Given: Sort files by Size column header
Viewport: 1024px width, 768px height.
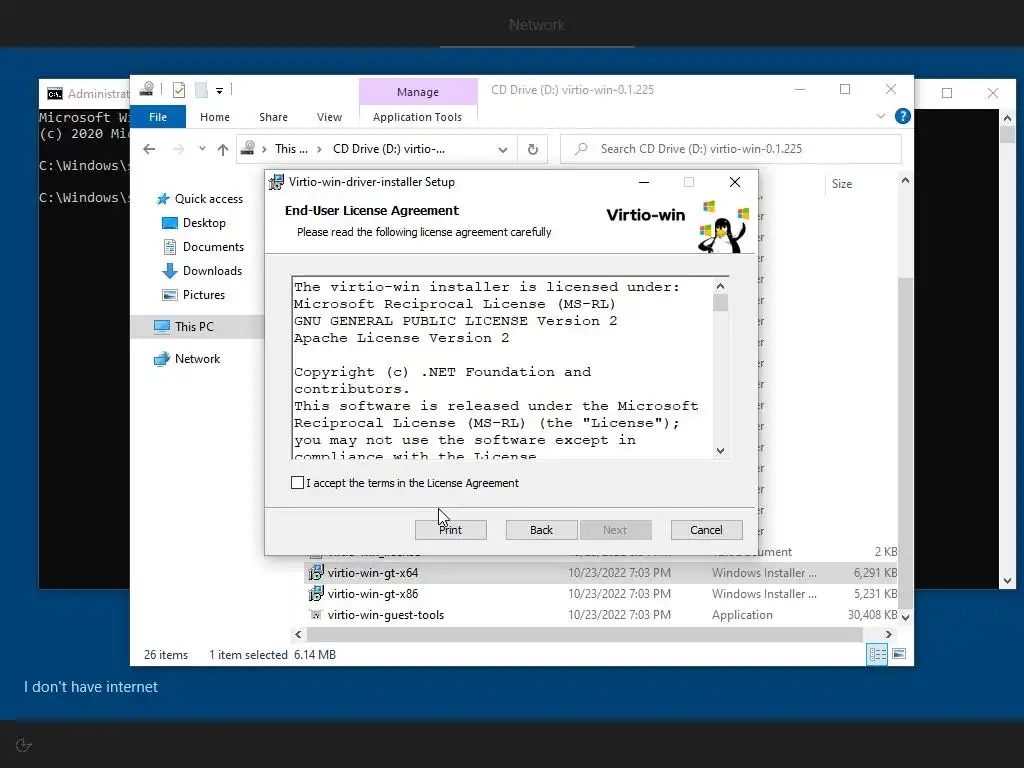Looking at the screenshot, I should 842,184.
